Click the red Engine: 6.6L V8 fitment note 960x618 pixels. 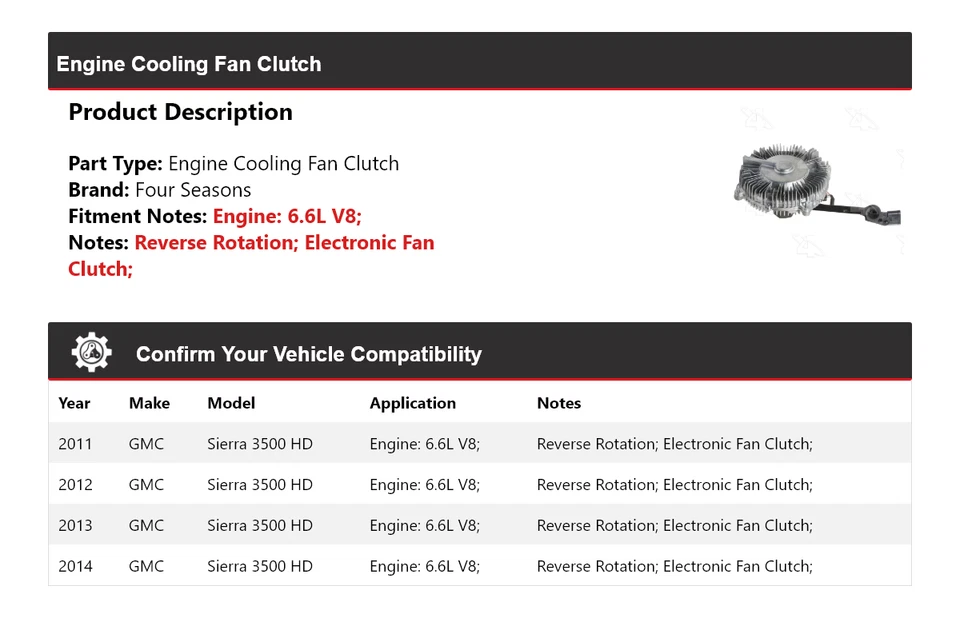pos(287,216)
